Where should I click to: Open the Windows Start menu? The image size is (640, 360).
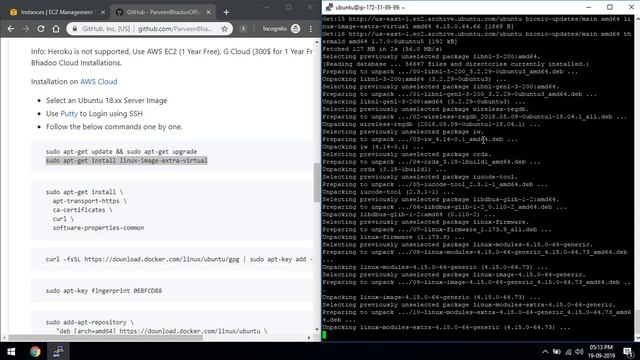pos(11,351)
